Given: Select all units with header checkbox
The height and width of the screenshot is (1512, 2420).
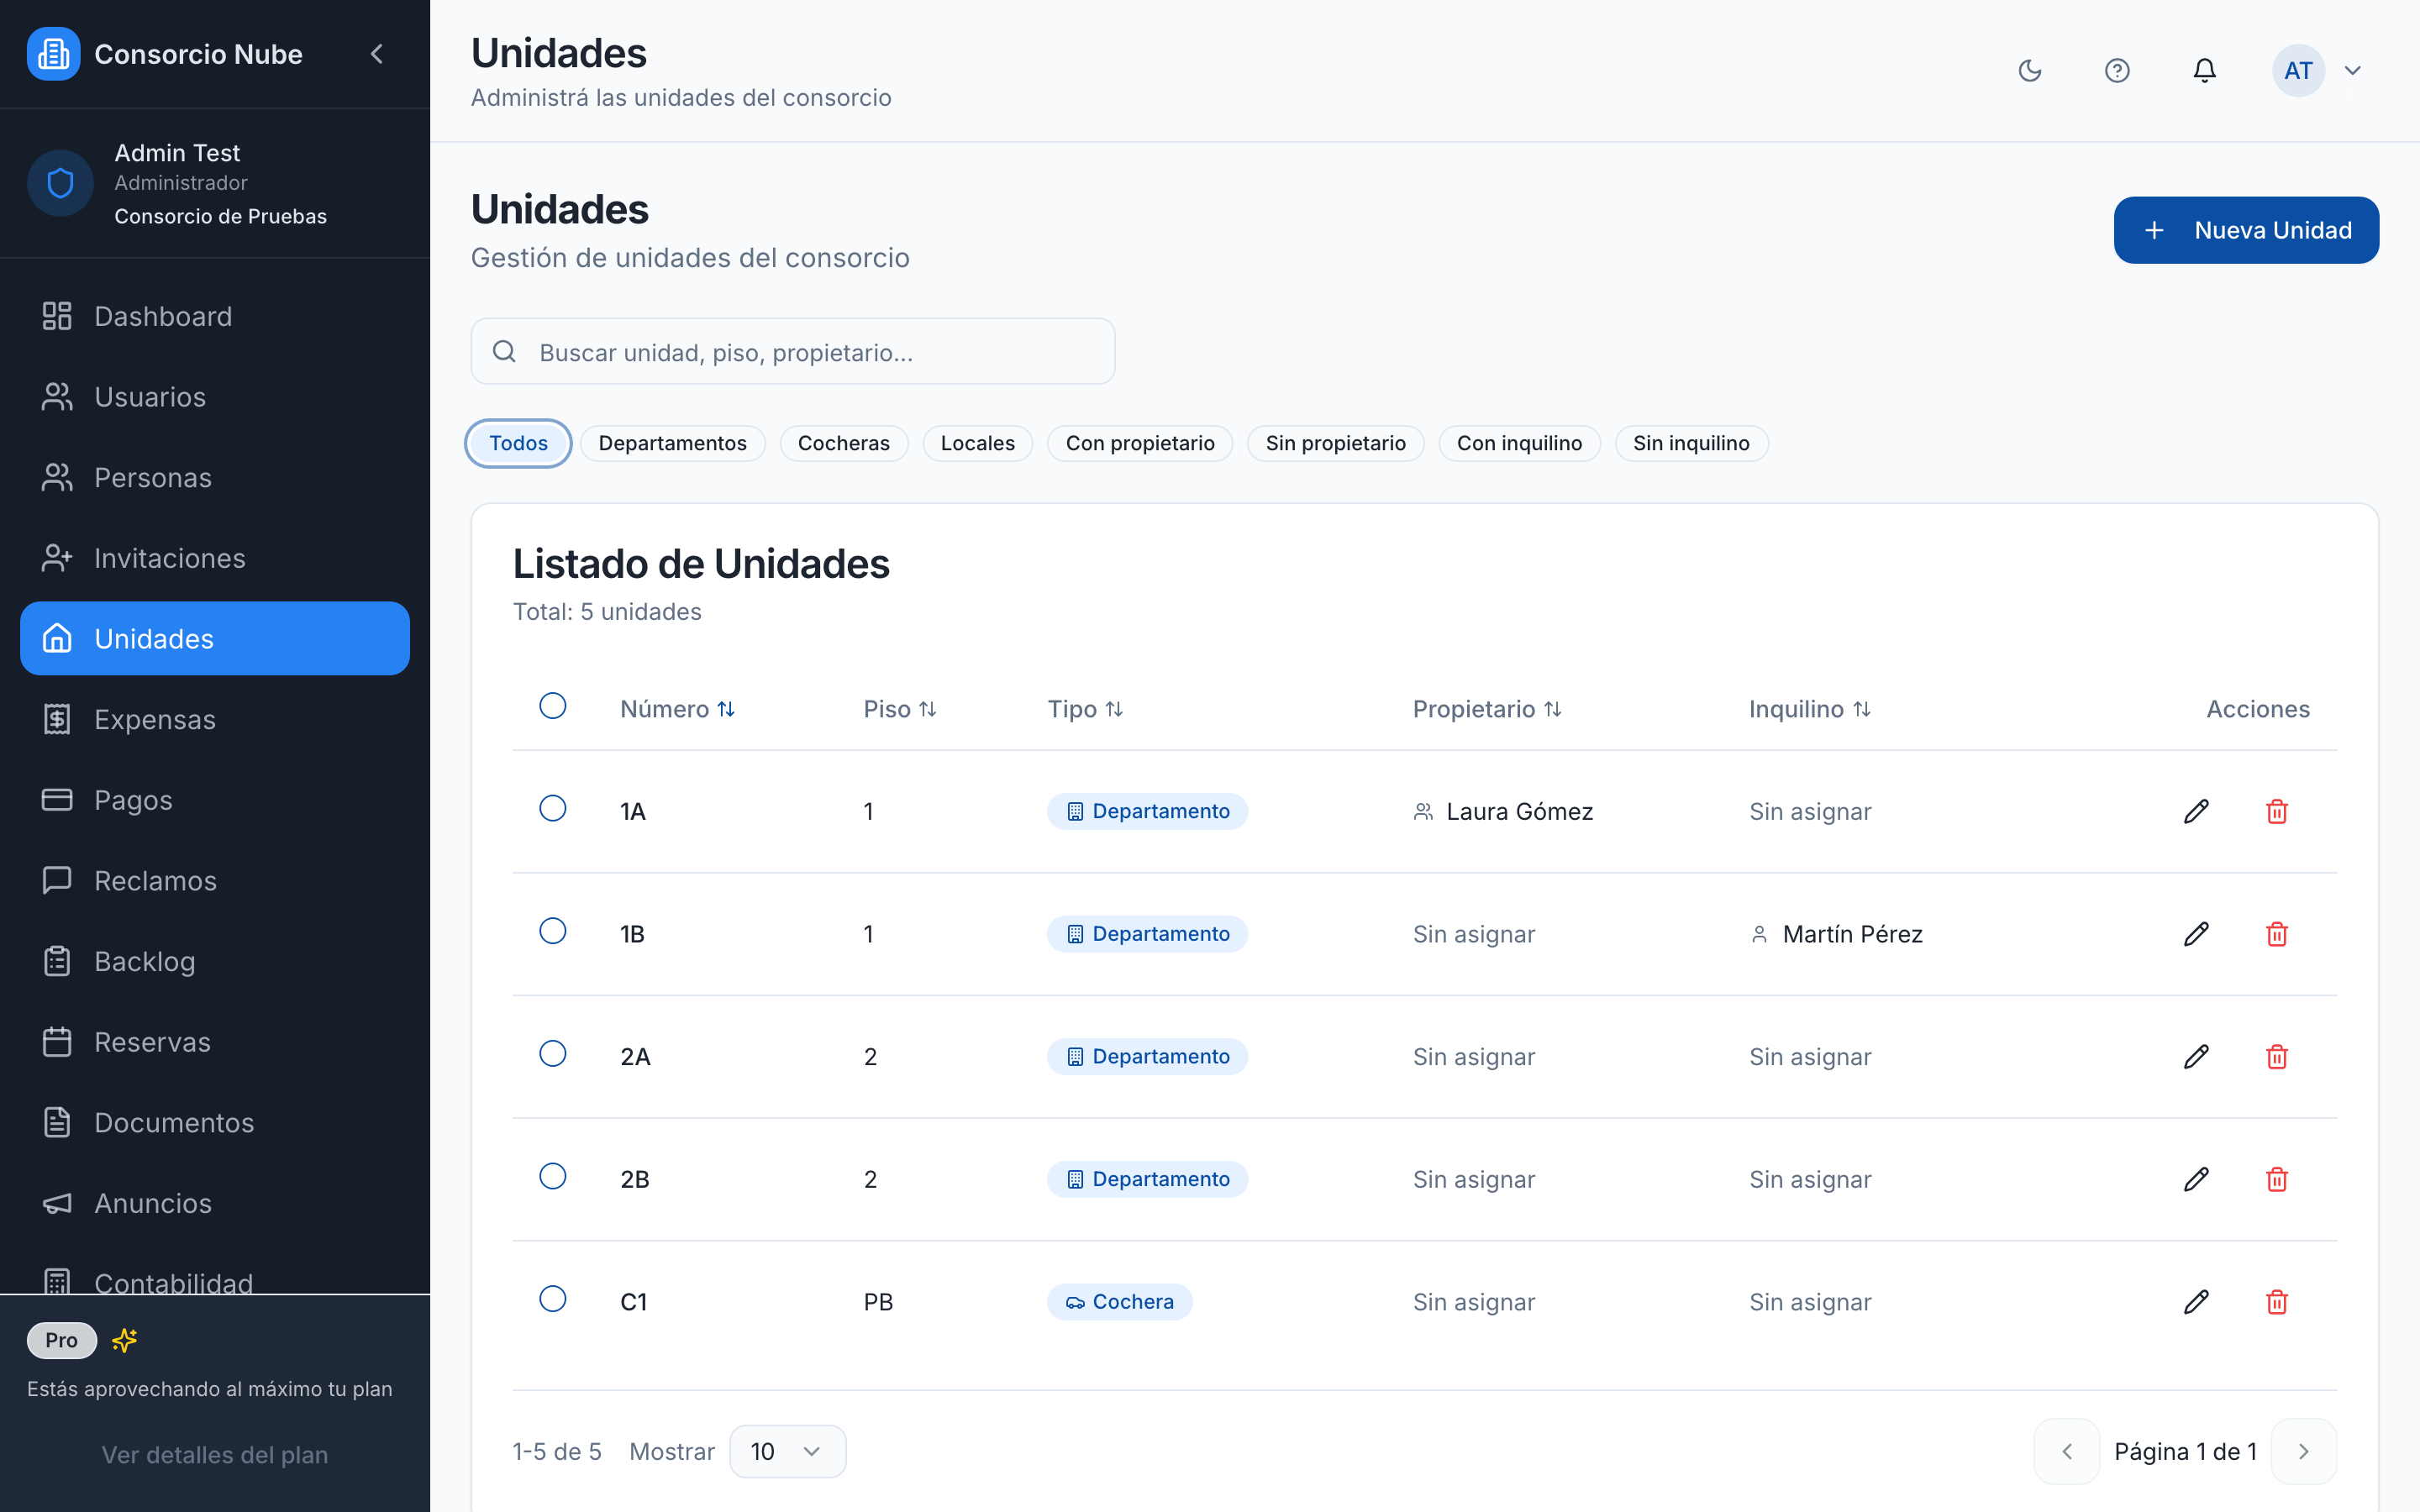Looking at the screenshot, I should click(552, 706).
